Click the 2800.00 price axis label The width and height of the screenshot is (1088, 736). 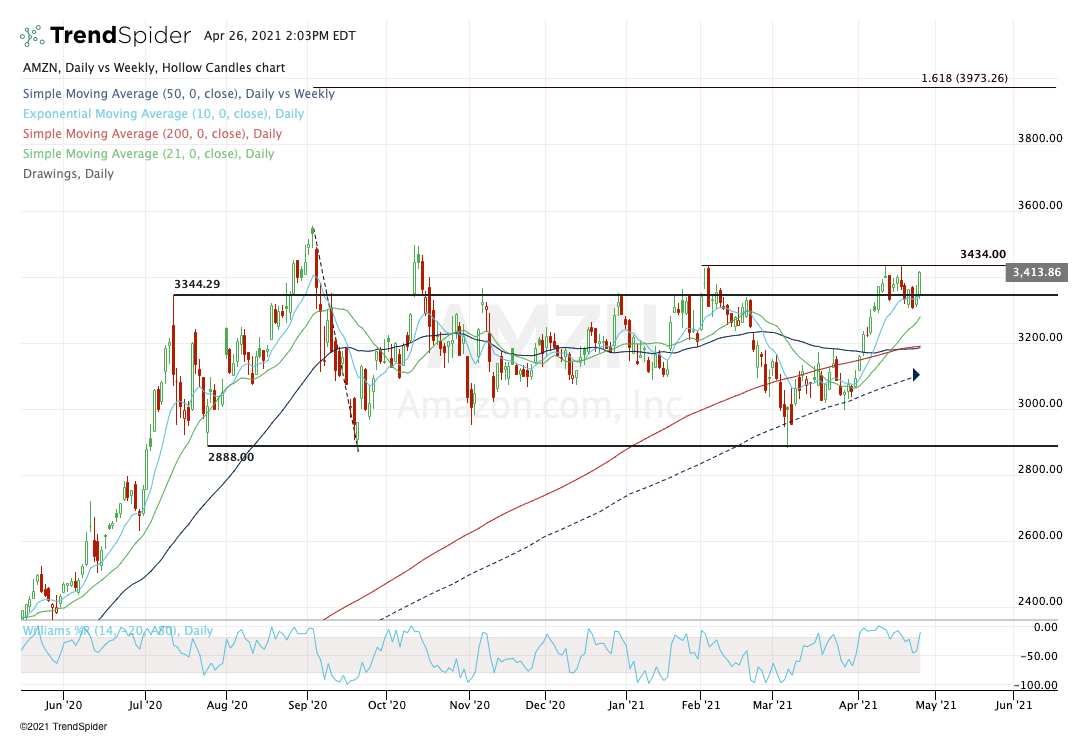point(1040,469)
